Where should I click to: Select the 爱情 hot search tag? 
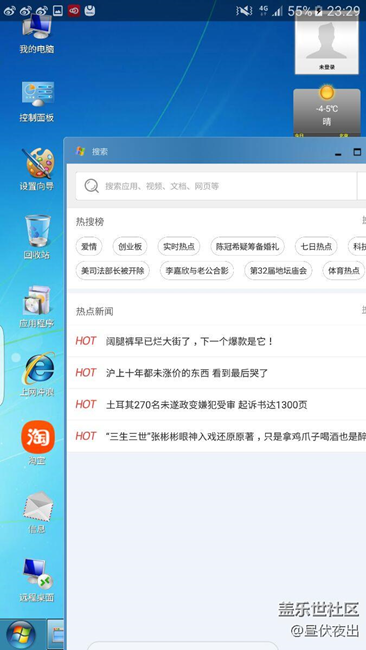coord(89,247)
